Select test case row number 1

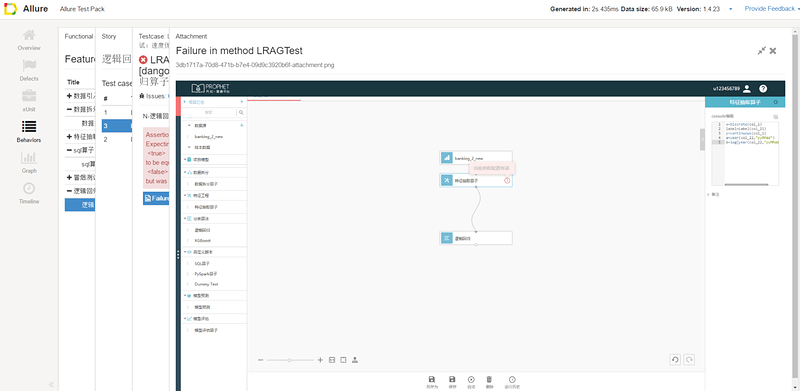click(x=116, y=112)
